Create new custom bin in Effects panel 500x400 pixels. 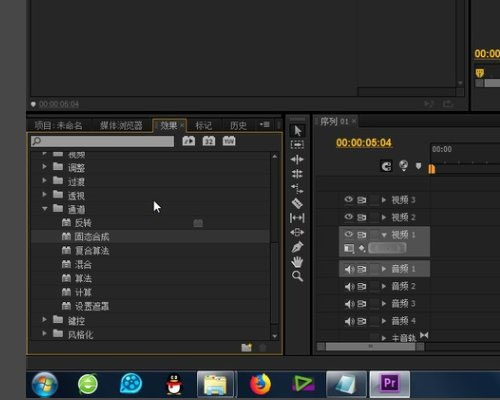pyautogui.click(x=247, y=347)
